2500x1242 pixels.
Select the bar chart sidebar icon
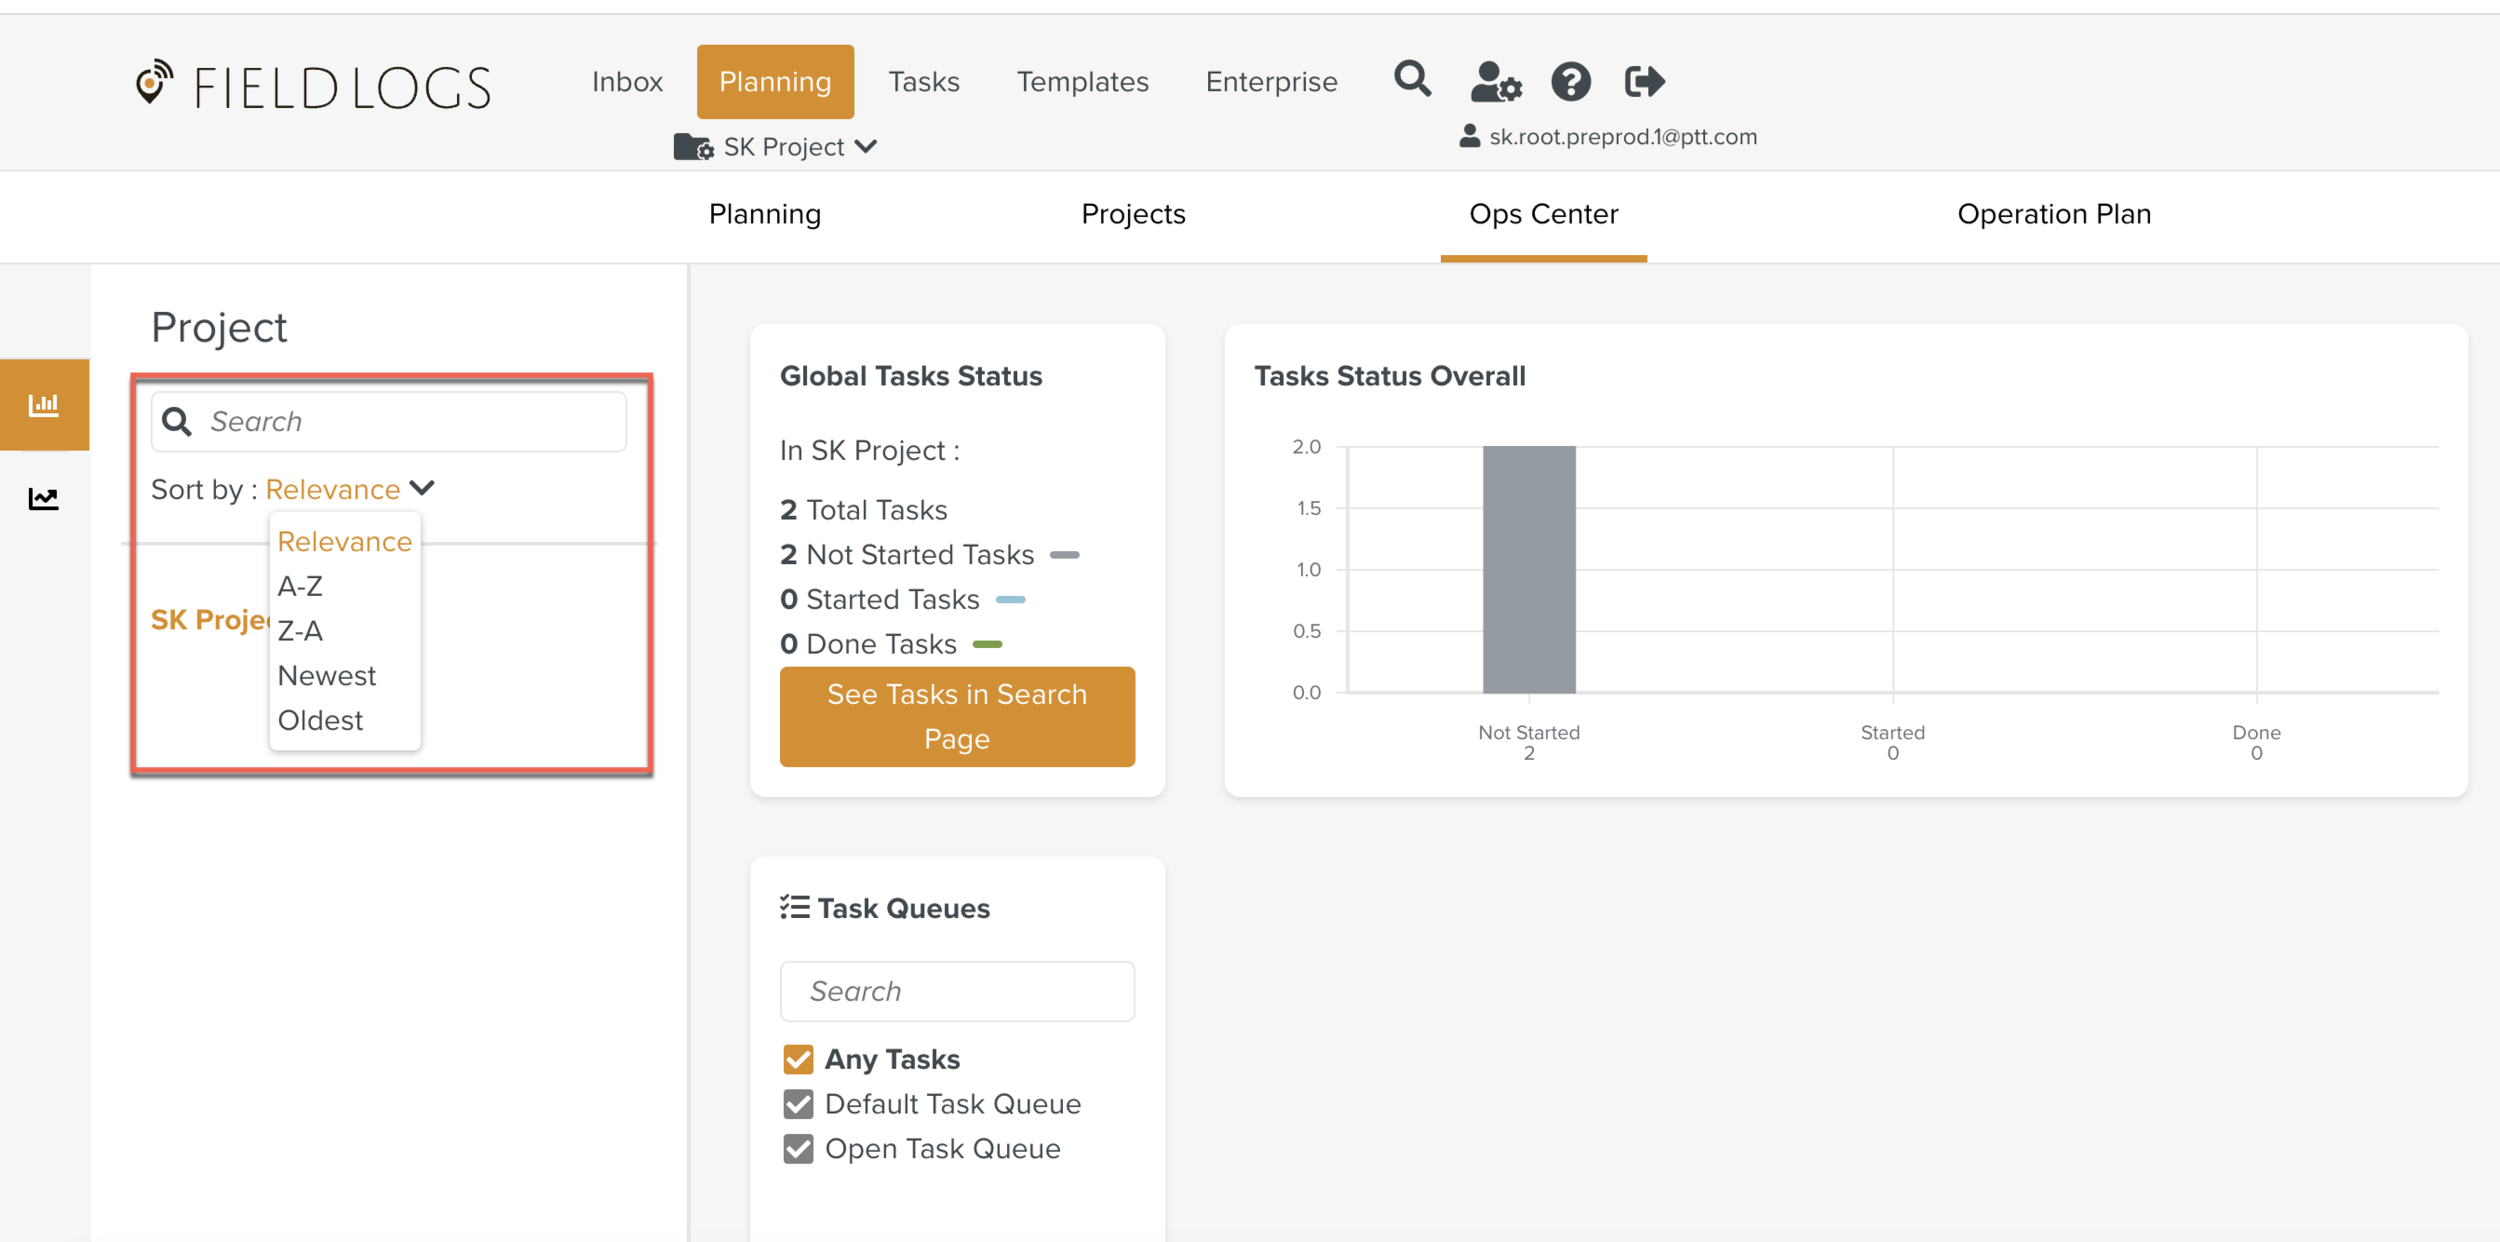44,405
